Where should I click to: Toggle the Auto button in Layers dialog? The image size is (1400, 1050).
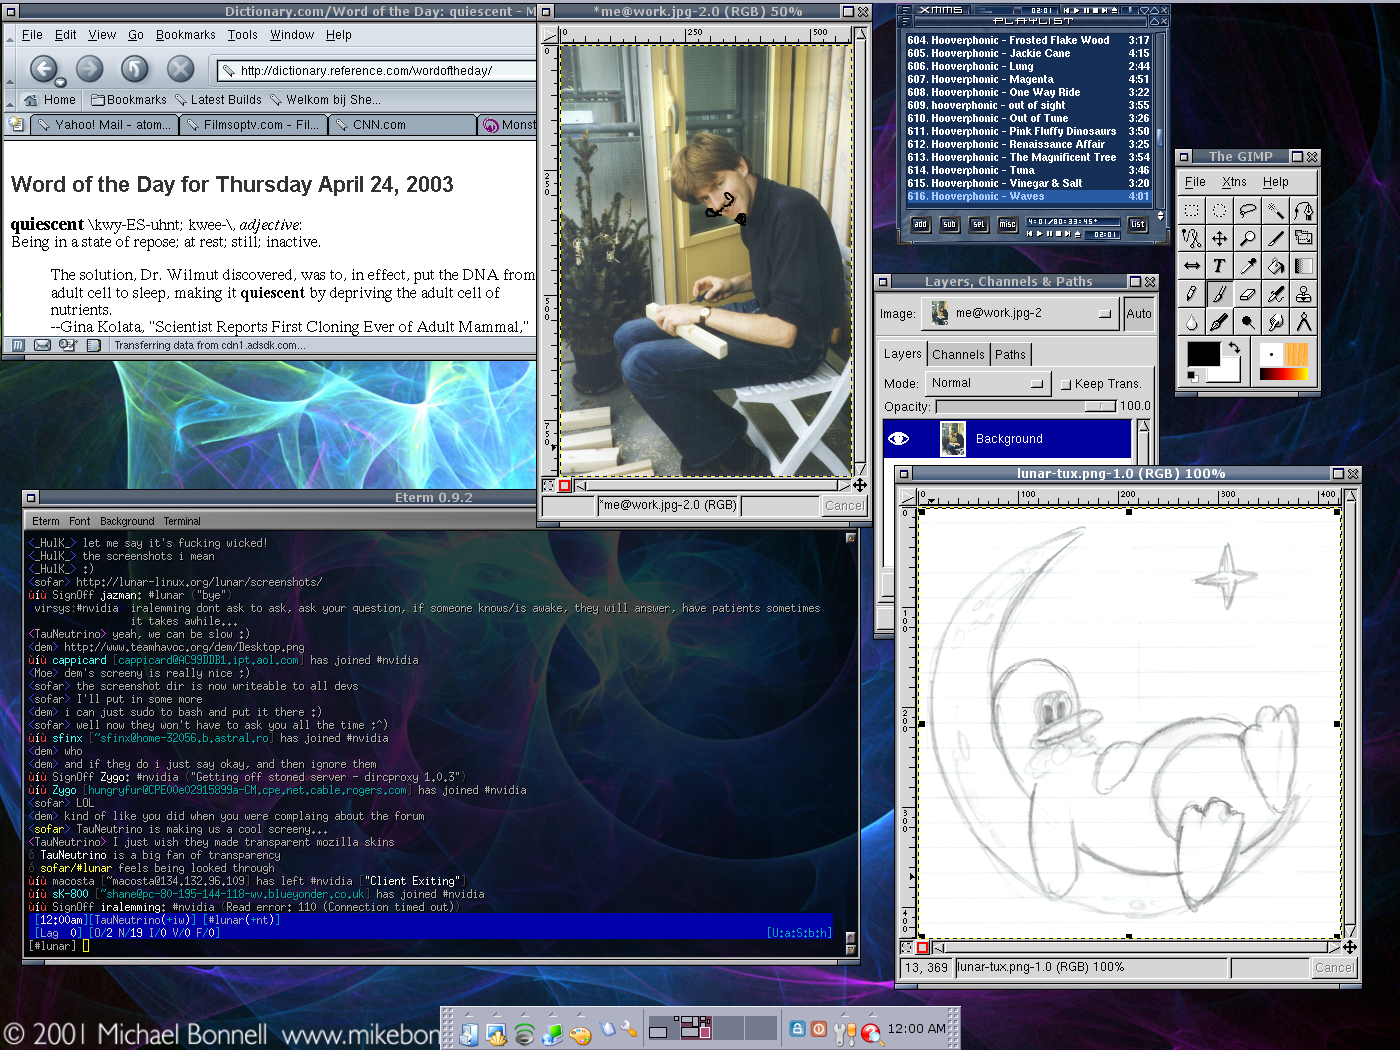(1138, 313)
